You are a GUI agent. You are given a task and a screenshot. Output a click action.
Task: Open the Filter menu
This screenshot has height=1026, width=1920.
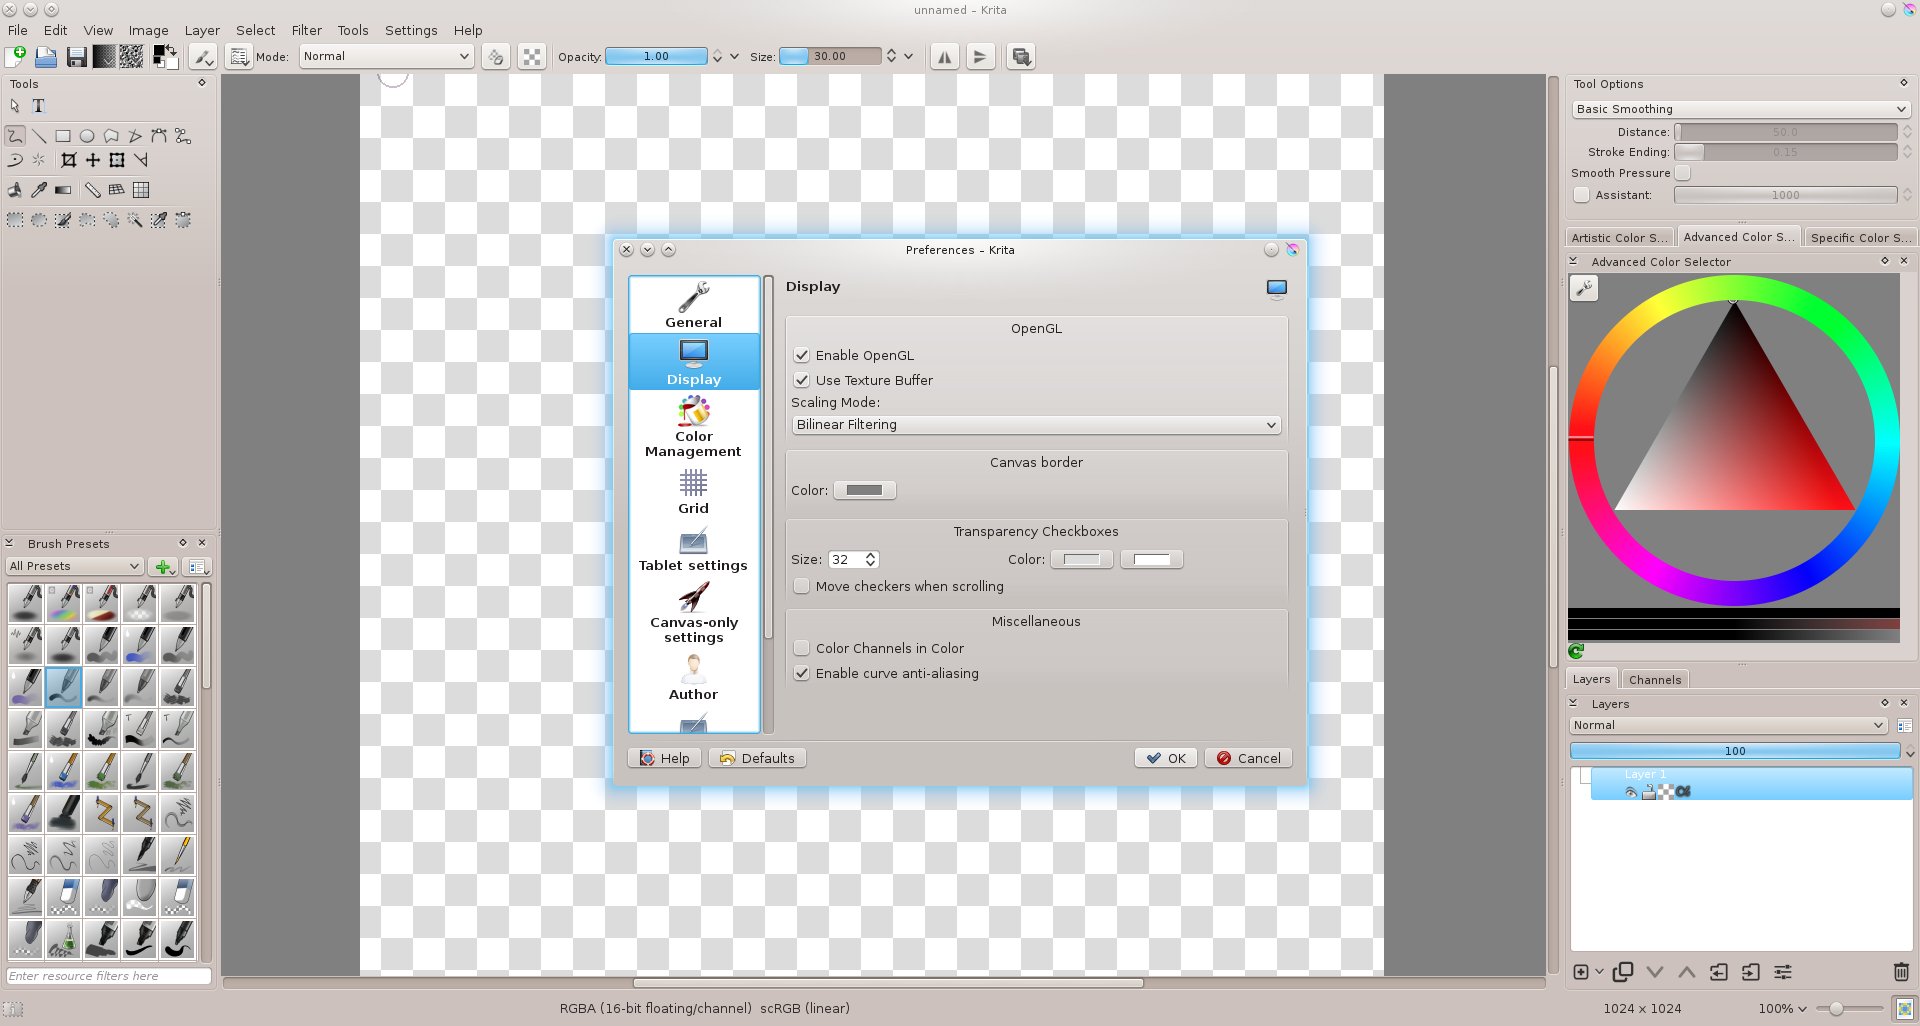306,31
